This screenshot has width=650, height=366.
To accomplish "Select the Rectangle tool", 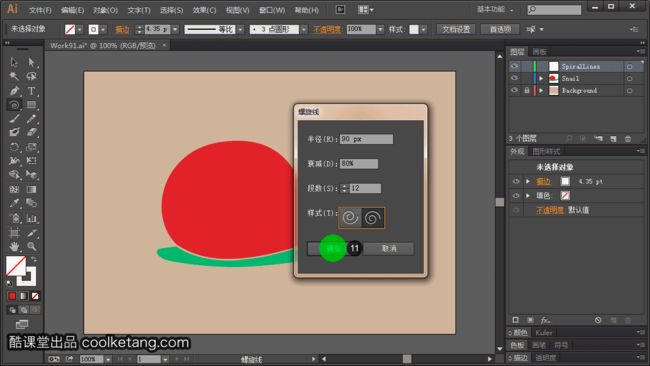I will (x=31, y=104).
